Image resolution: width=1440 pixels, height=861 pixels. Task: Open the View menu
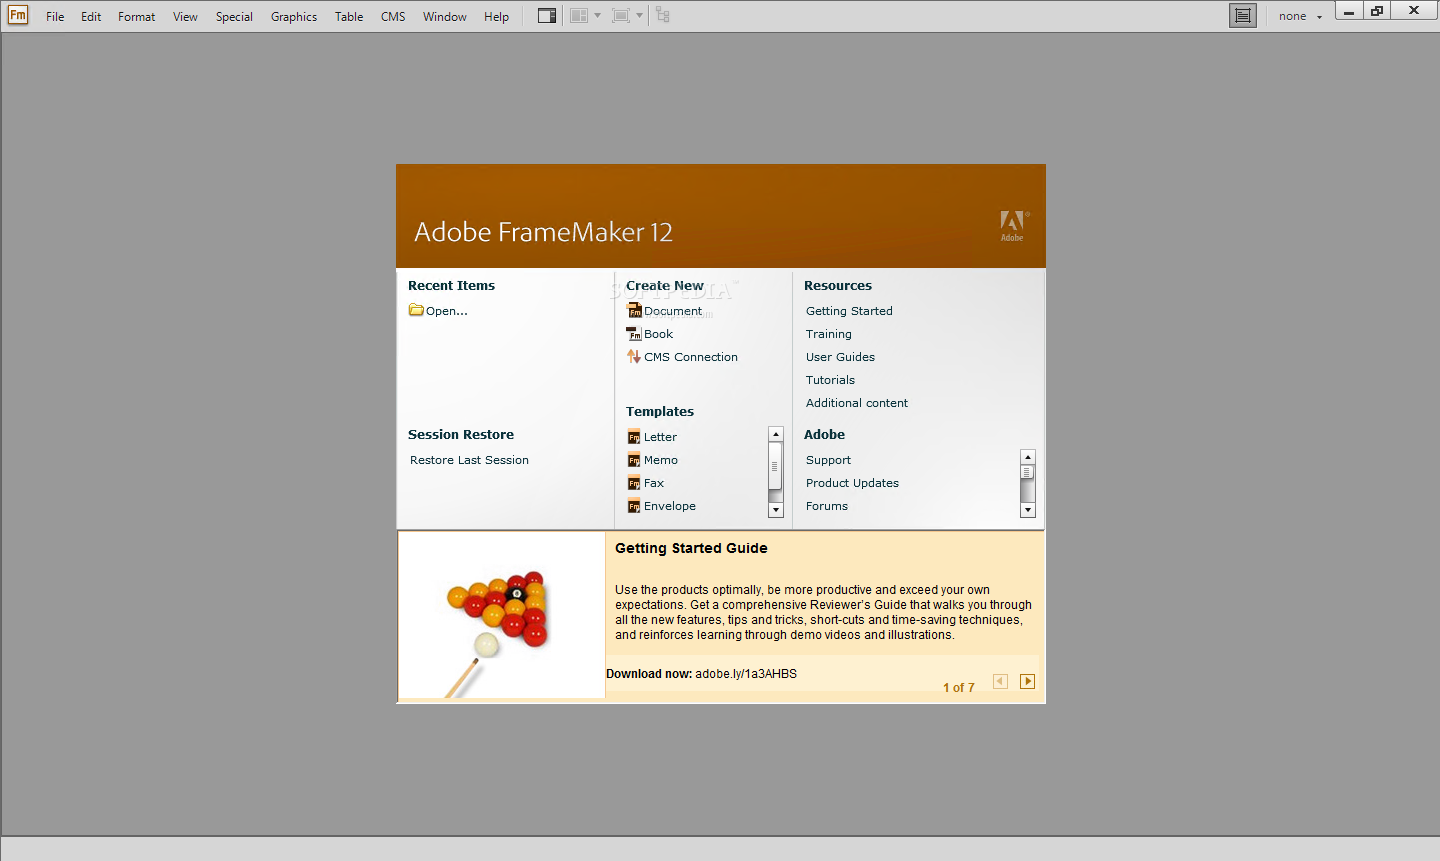coord(185,16)
